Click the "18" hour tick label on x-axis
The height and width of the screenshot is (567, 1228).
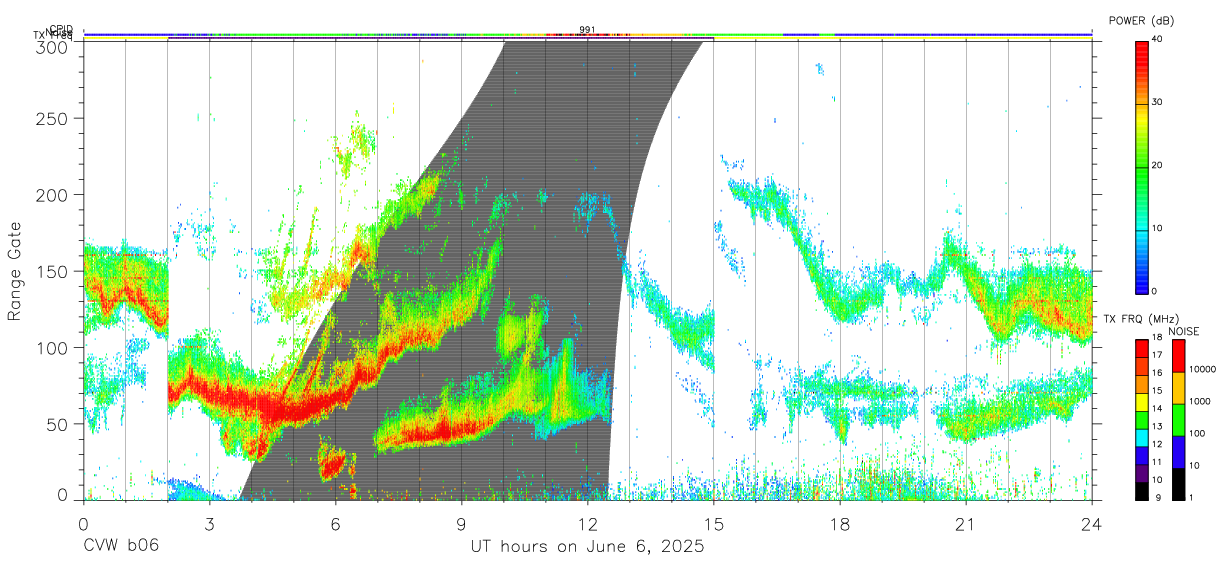click(x=839, y=524)
